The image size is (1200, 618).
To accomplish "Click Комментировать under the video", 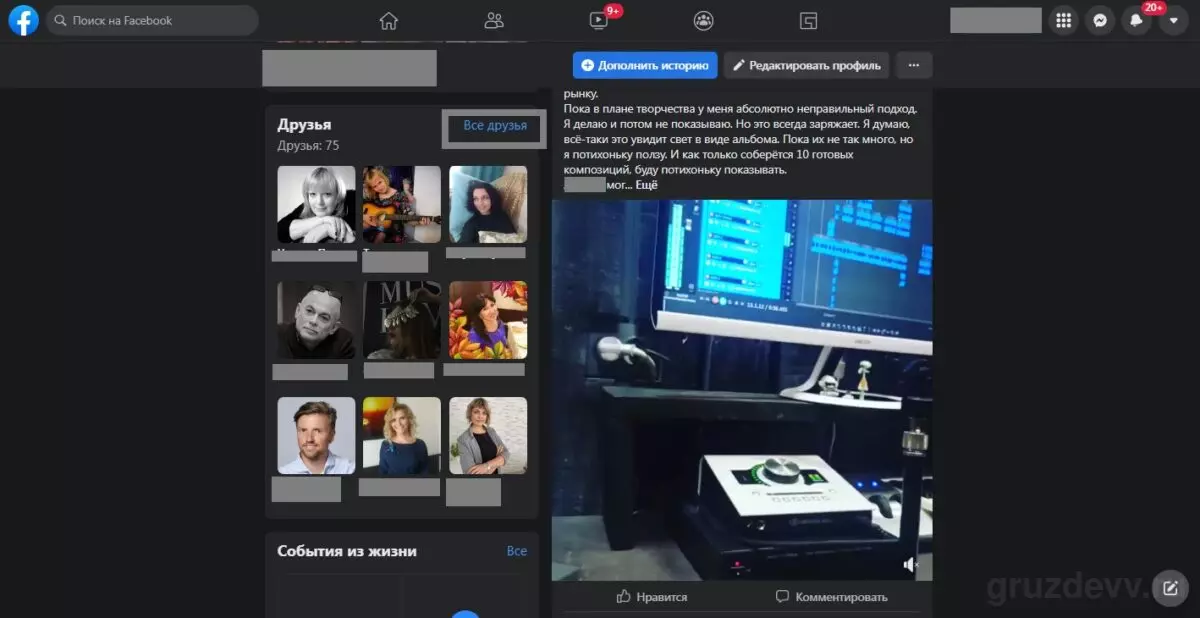I will (831, 597).
